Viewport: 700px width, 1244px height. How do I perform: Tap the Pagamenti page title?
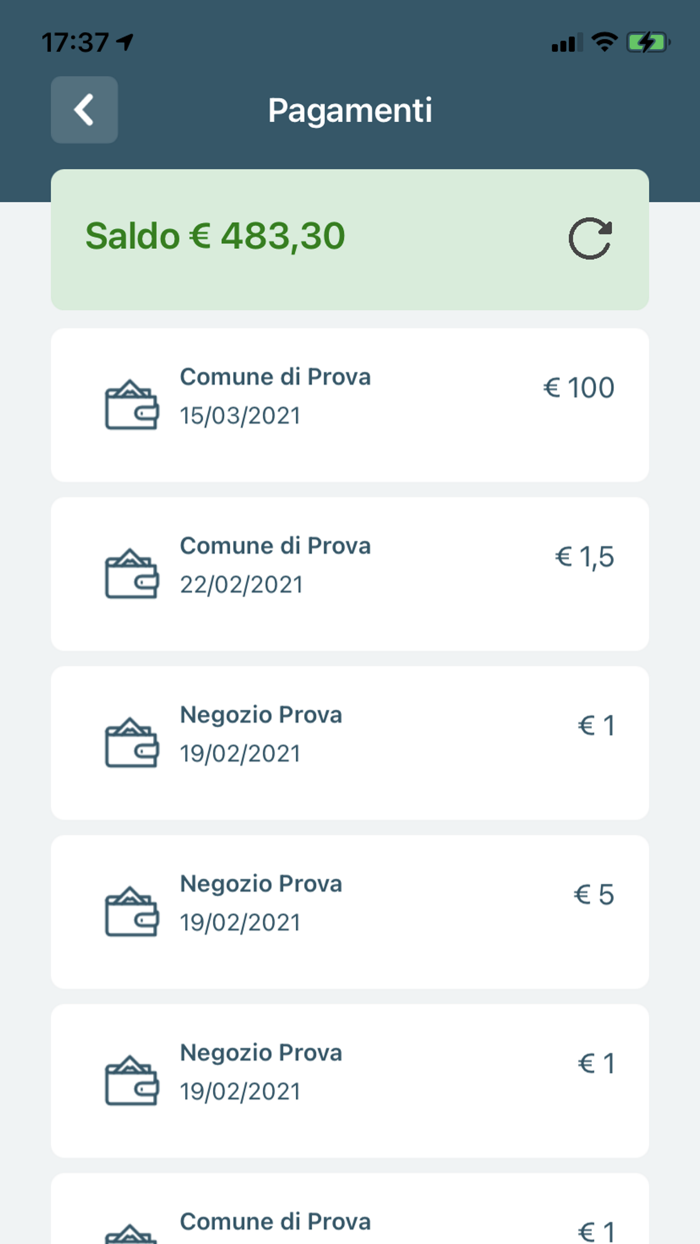pyautogui.click(x=350, y=110)
